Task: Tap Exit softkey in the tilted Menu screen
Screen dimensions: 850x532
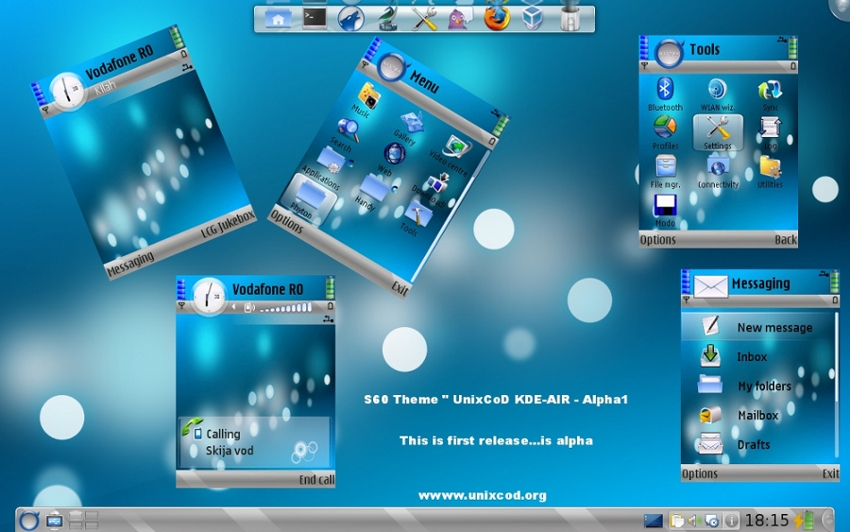Action: (x=400, y=288)
